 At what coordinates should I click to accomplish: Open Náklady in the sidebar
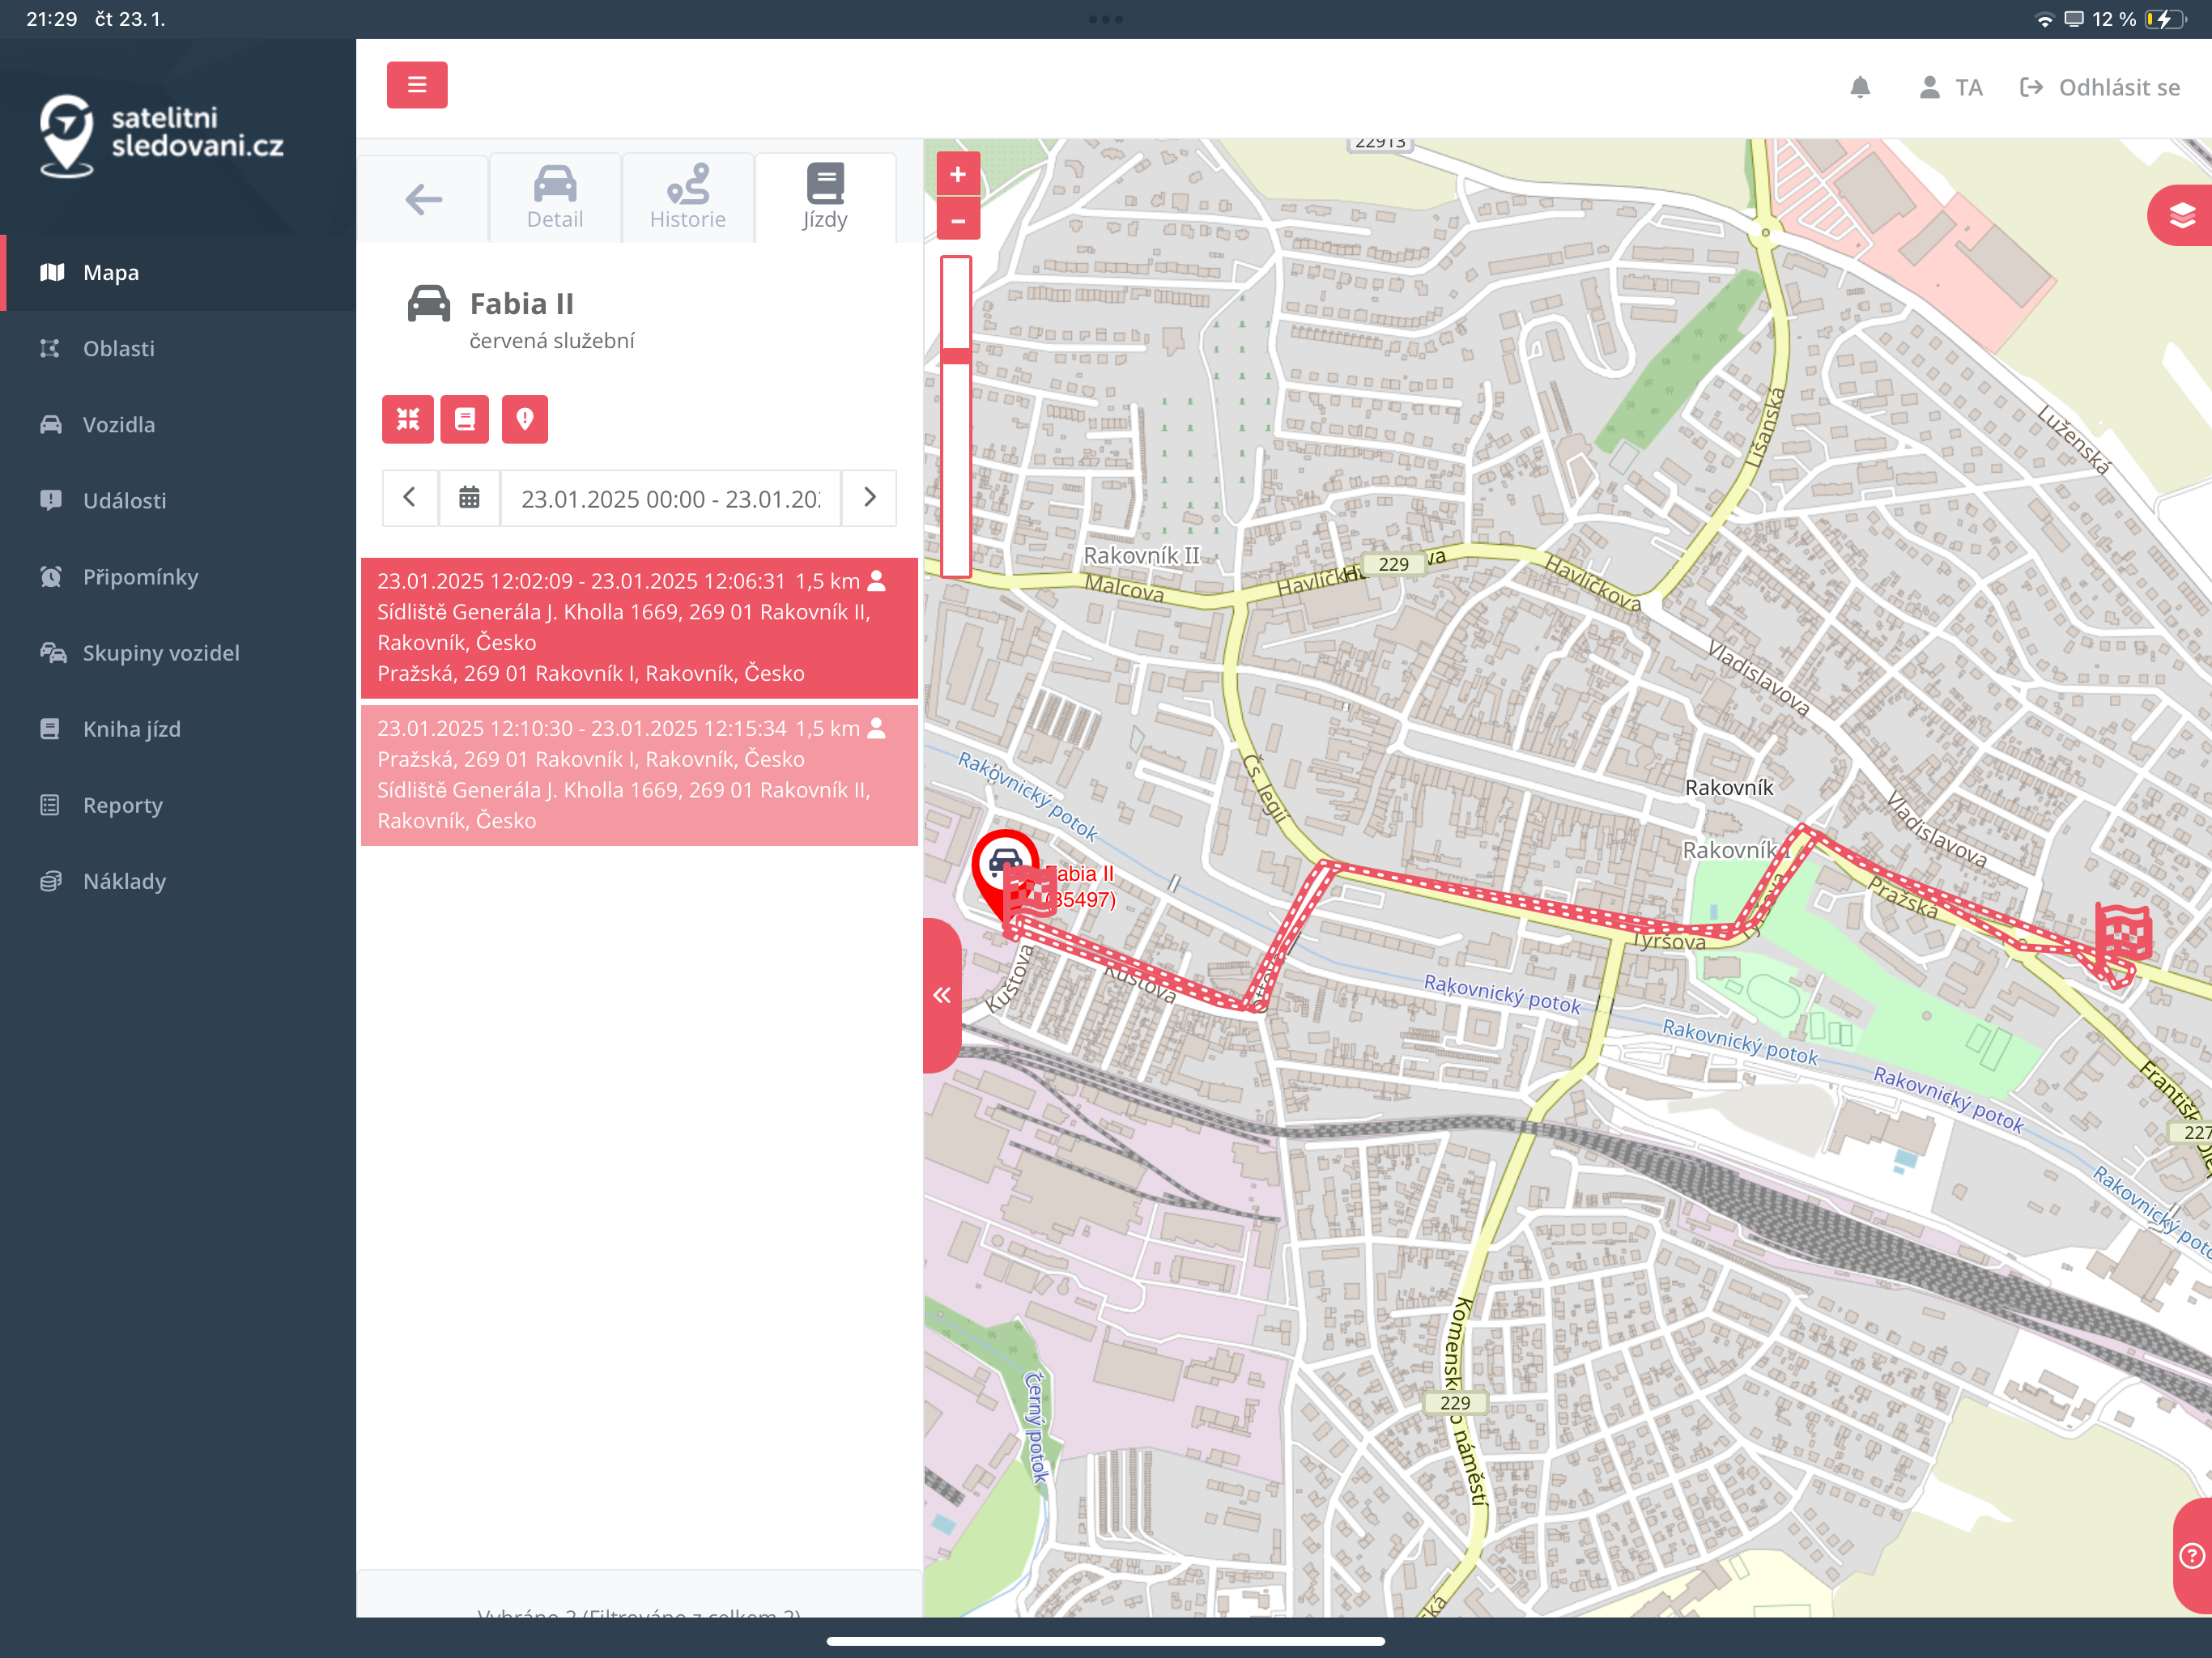[x=178, y=881]
